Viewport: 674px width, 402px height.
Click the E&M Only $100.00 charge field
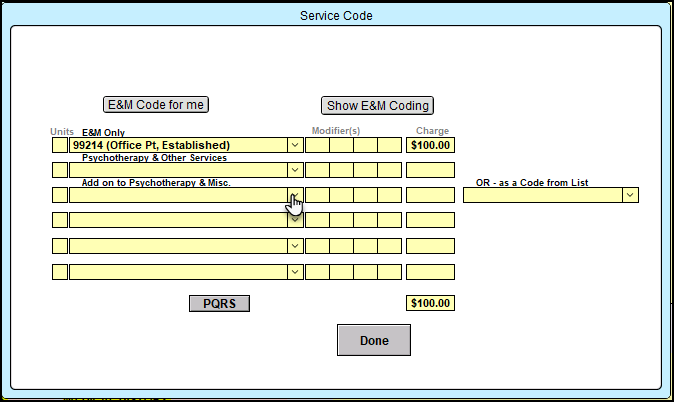430,145
